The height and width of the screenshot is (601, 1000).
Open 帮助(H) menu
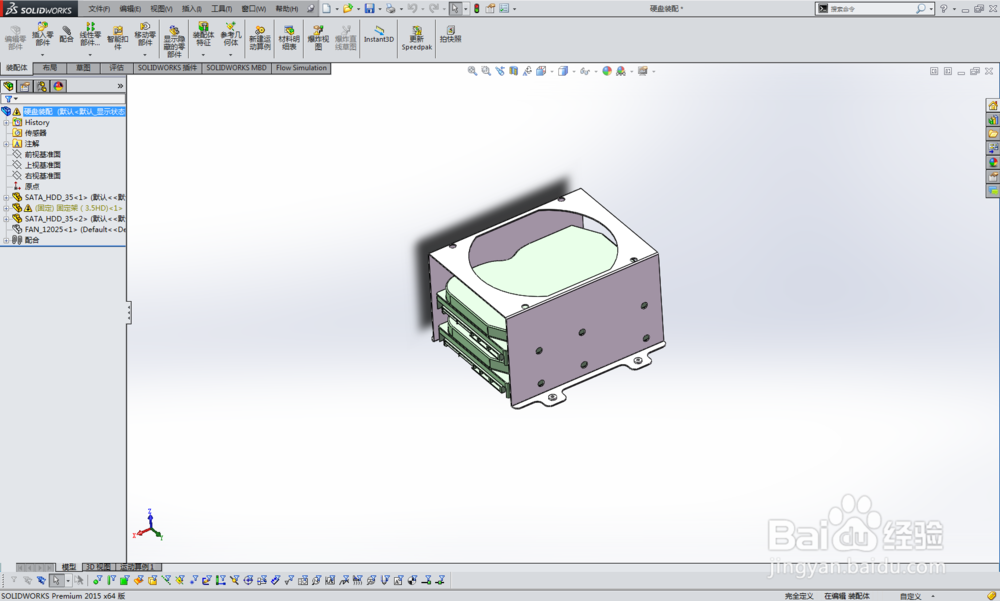(286, 9)
